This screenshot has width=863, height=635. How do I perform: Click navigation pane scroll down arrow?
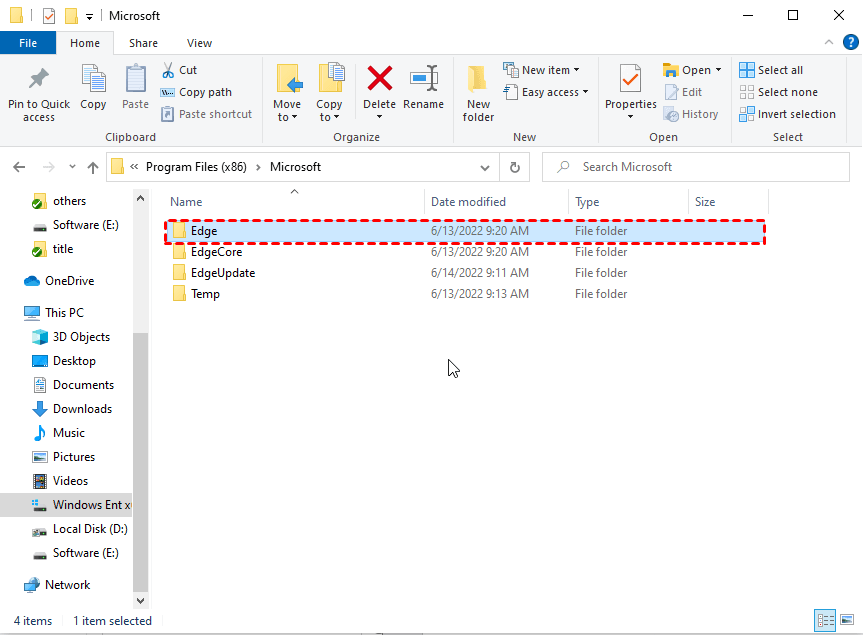140,600
